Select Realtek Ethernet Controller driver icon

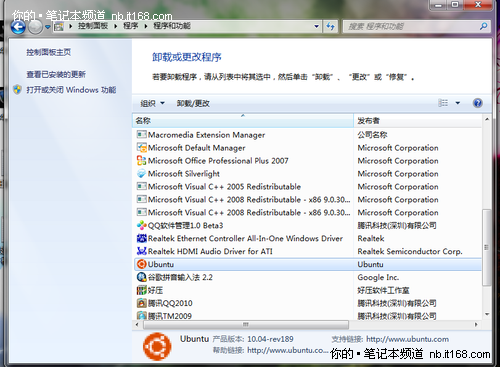pos(142,238)
